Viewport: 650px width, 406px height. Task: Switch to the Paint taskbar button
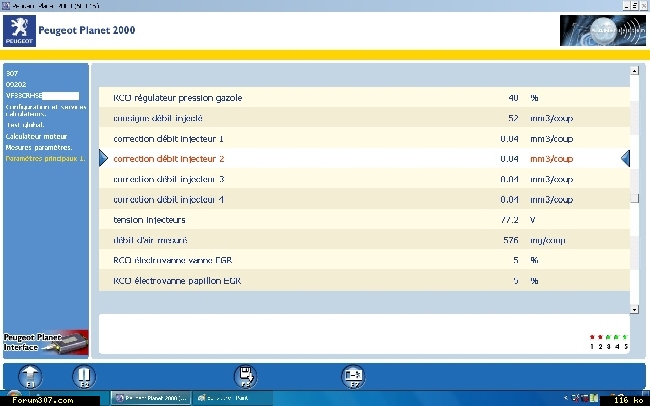click(x=232, y=398)
